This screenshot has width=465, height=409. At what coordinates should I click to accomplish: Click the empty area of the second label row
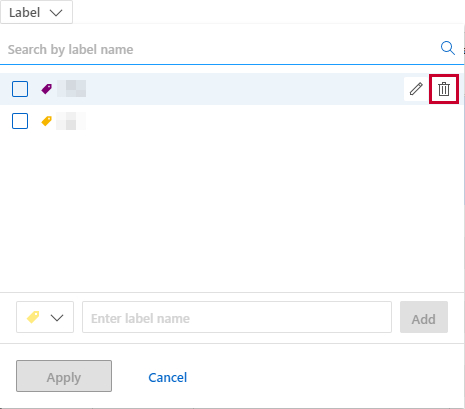(x=267, y=121)
